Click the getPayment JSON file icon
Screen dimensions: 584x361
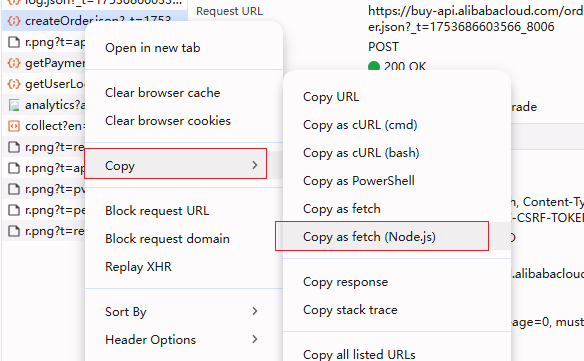[x=14, y=63]
